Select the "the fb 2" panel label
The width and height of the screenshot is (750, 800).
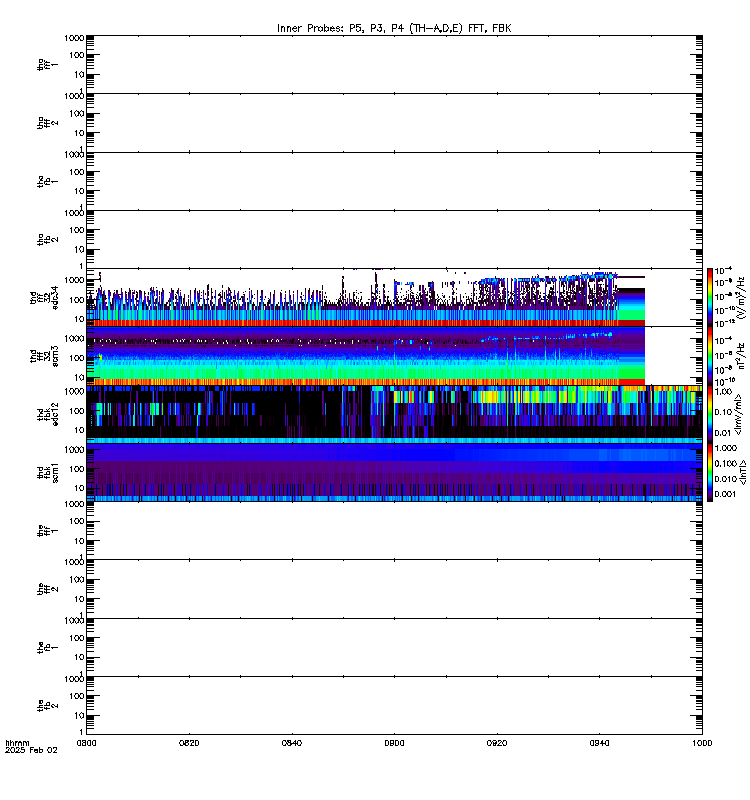click(47, 706)
